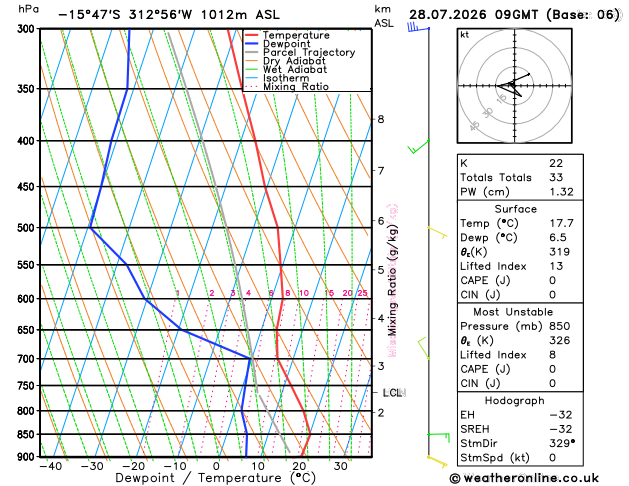Click the 'Most Unstable' section heading
Image resolution: width=629 pixels, height=486 pixels.
point(513,312)
